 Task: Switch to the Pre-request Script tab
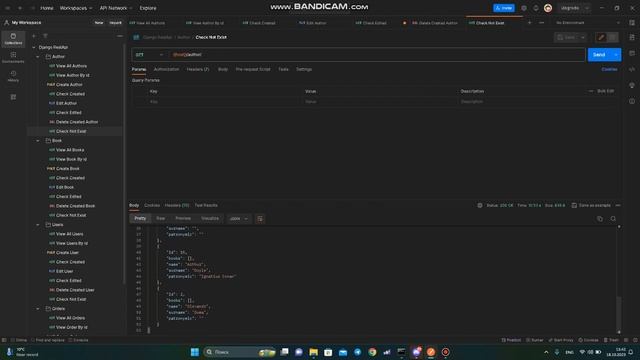point(253,69)
